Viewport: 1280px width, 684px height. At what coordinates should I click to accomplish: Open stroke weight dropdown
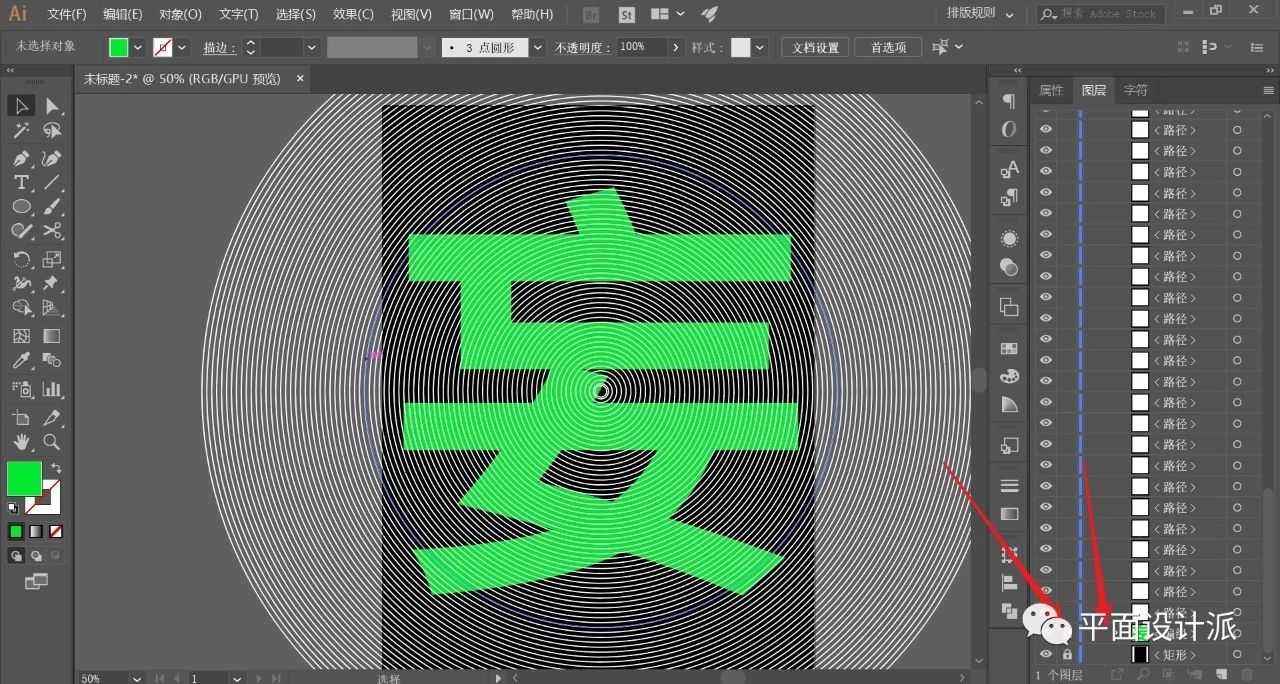pyautogui.click(x=311, y=47)
